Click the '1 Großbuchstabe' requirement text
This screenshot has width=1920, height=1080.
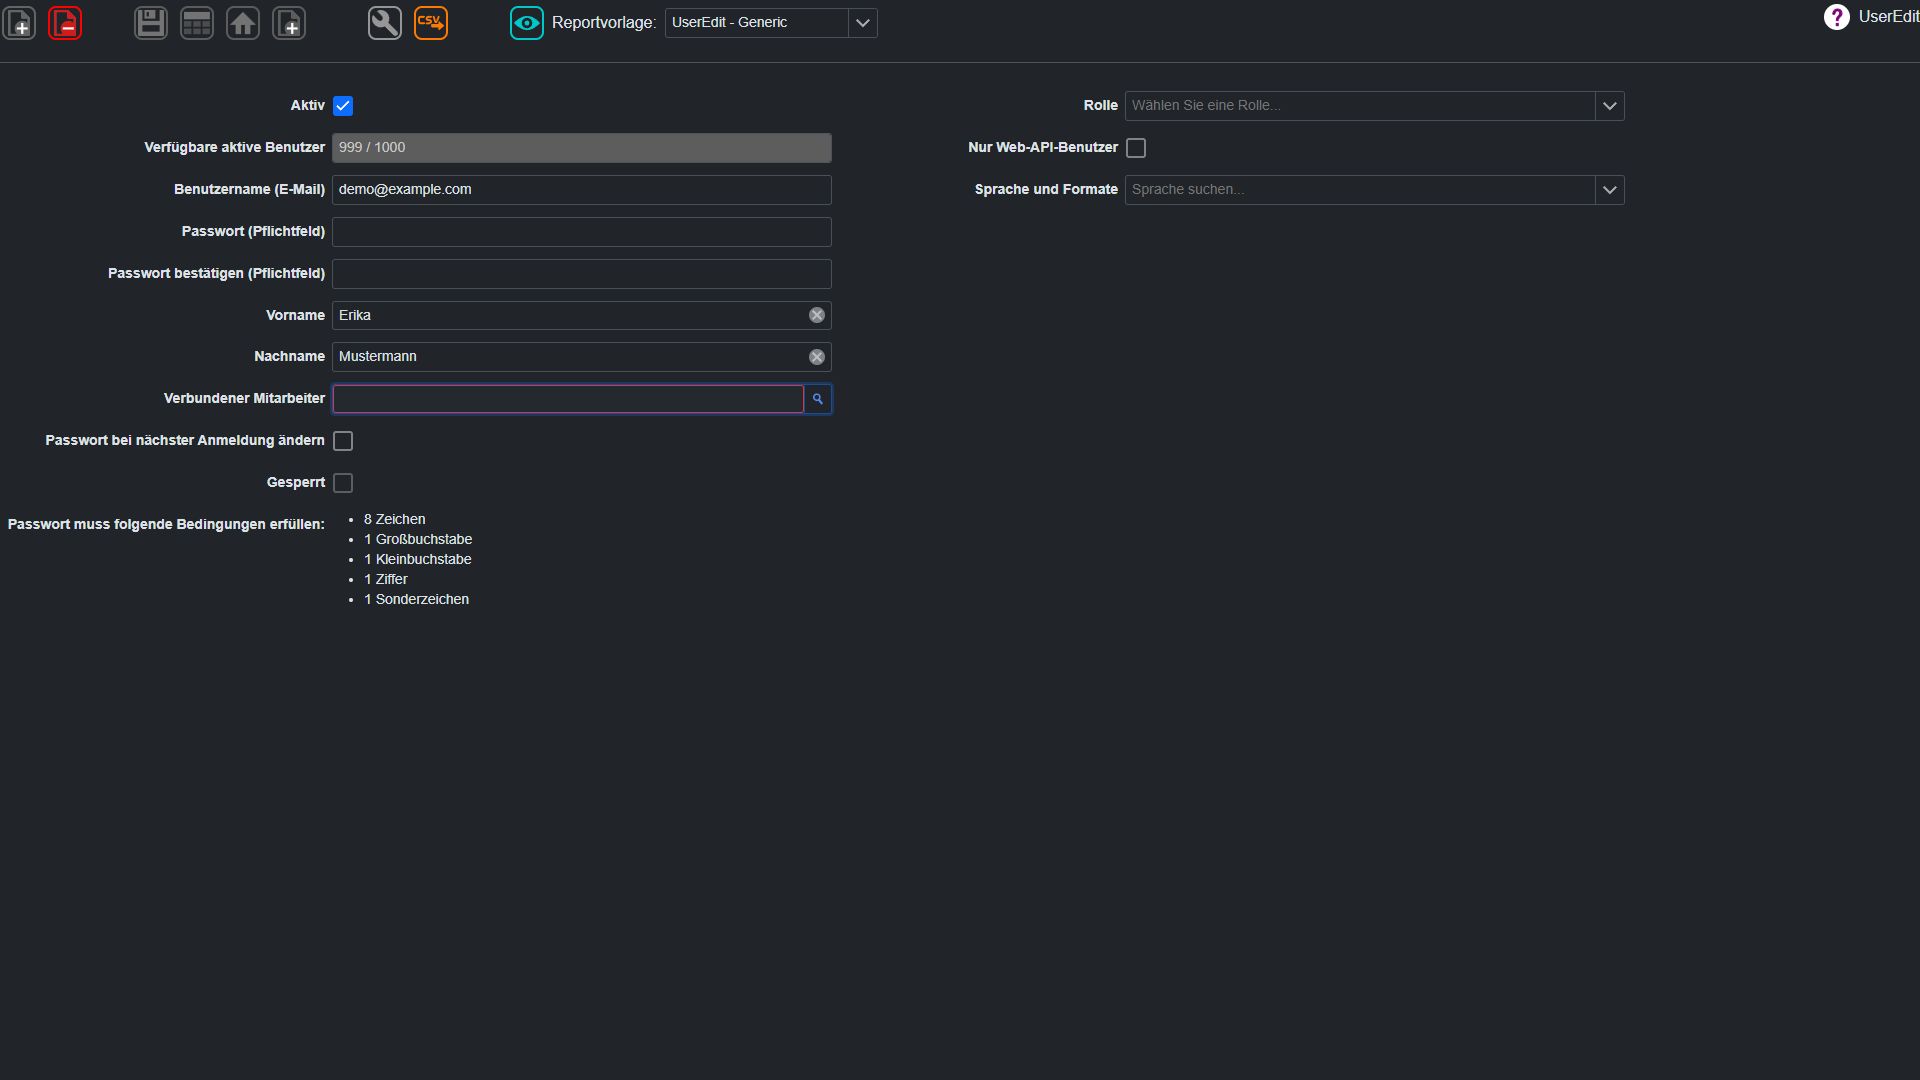coord(418,539)
